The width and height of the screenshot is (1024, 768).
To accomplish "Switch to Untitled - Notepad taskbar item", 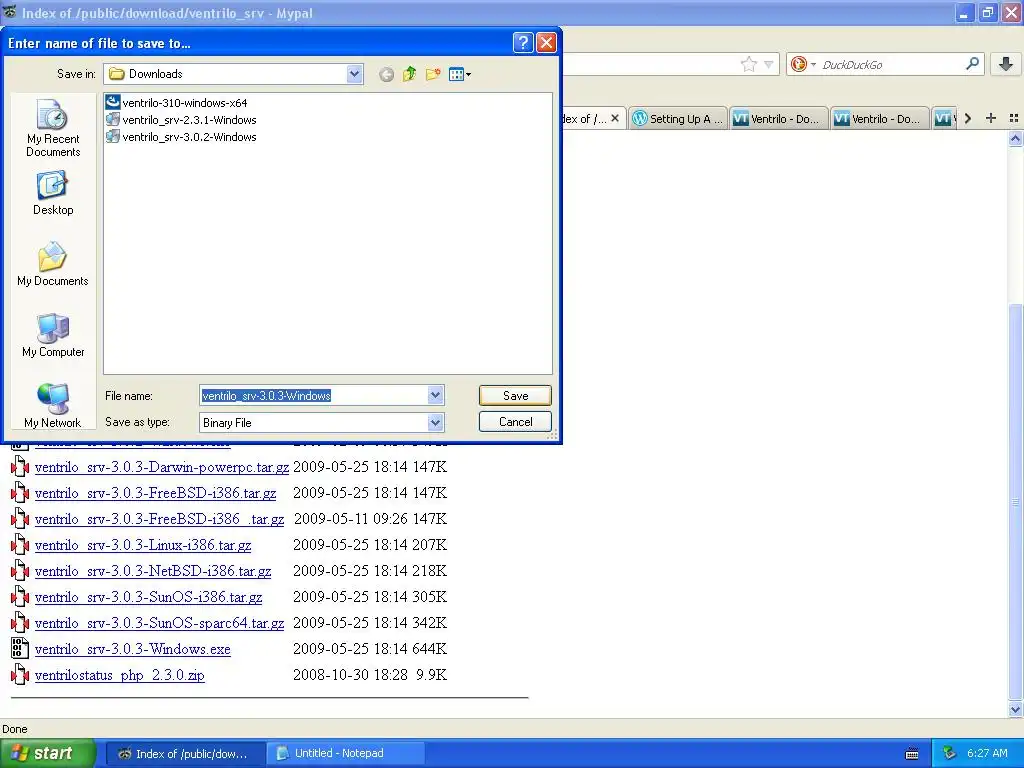I will (346, 754).
